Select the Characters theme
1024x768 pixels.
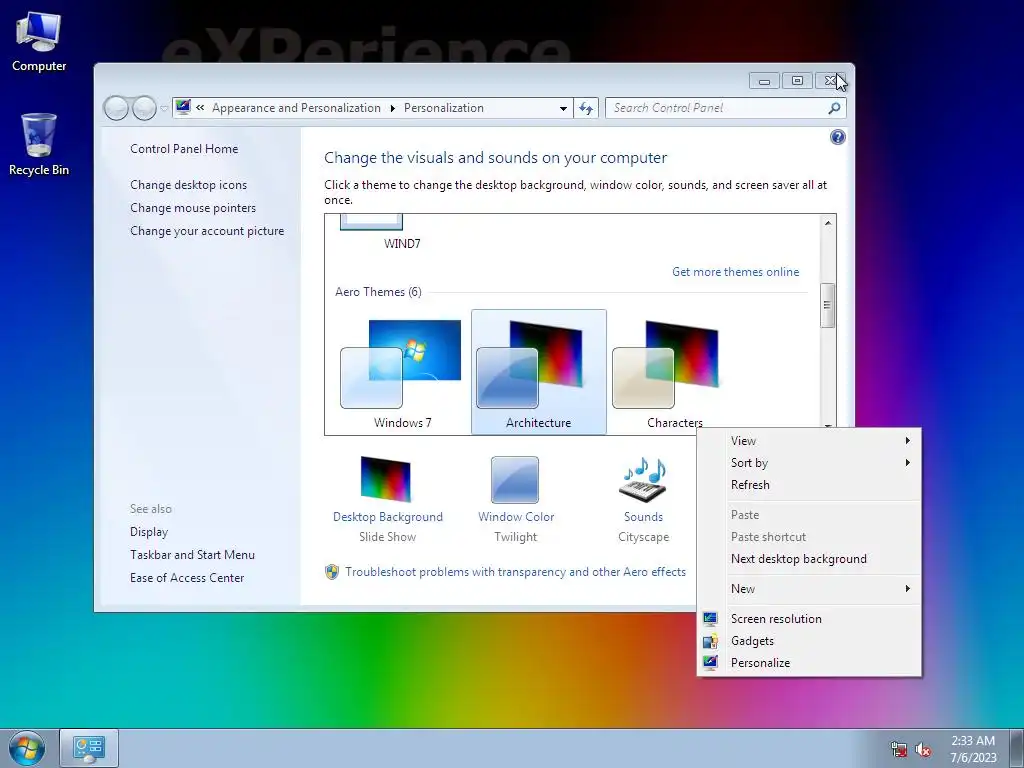tap(675, 372)
